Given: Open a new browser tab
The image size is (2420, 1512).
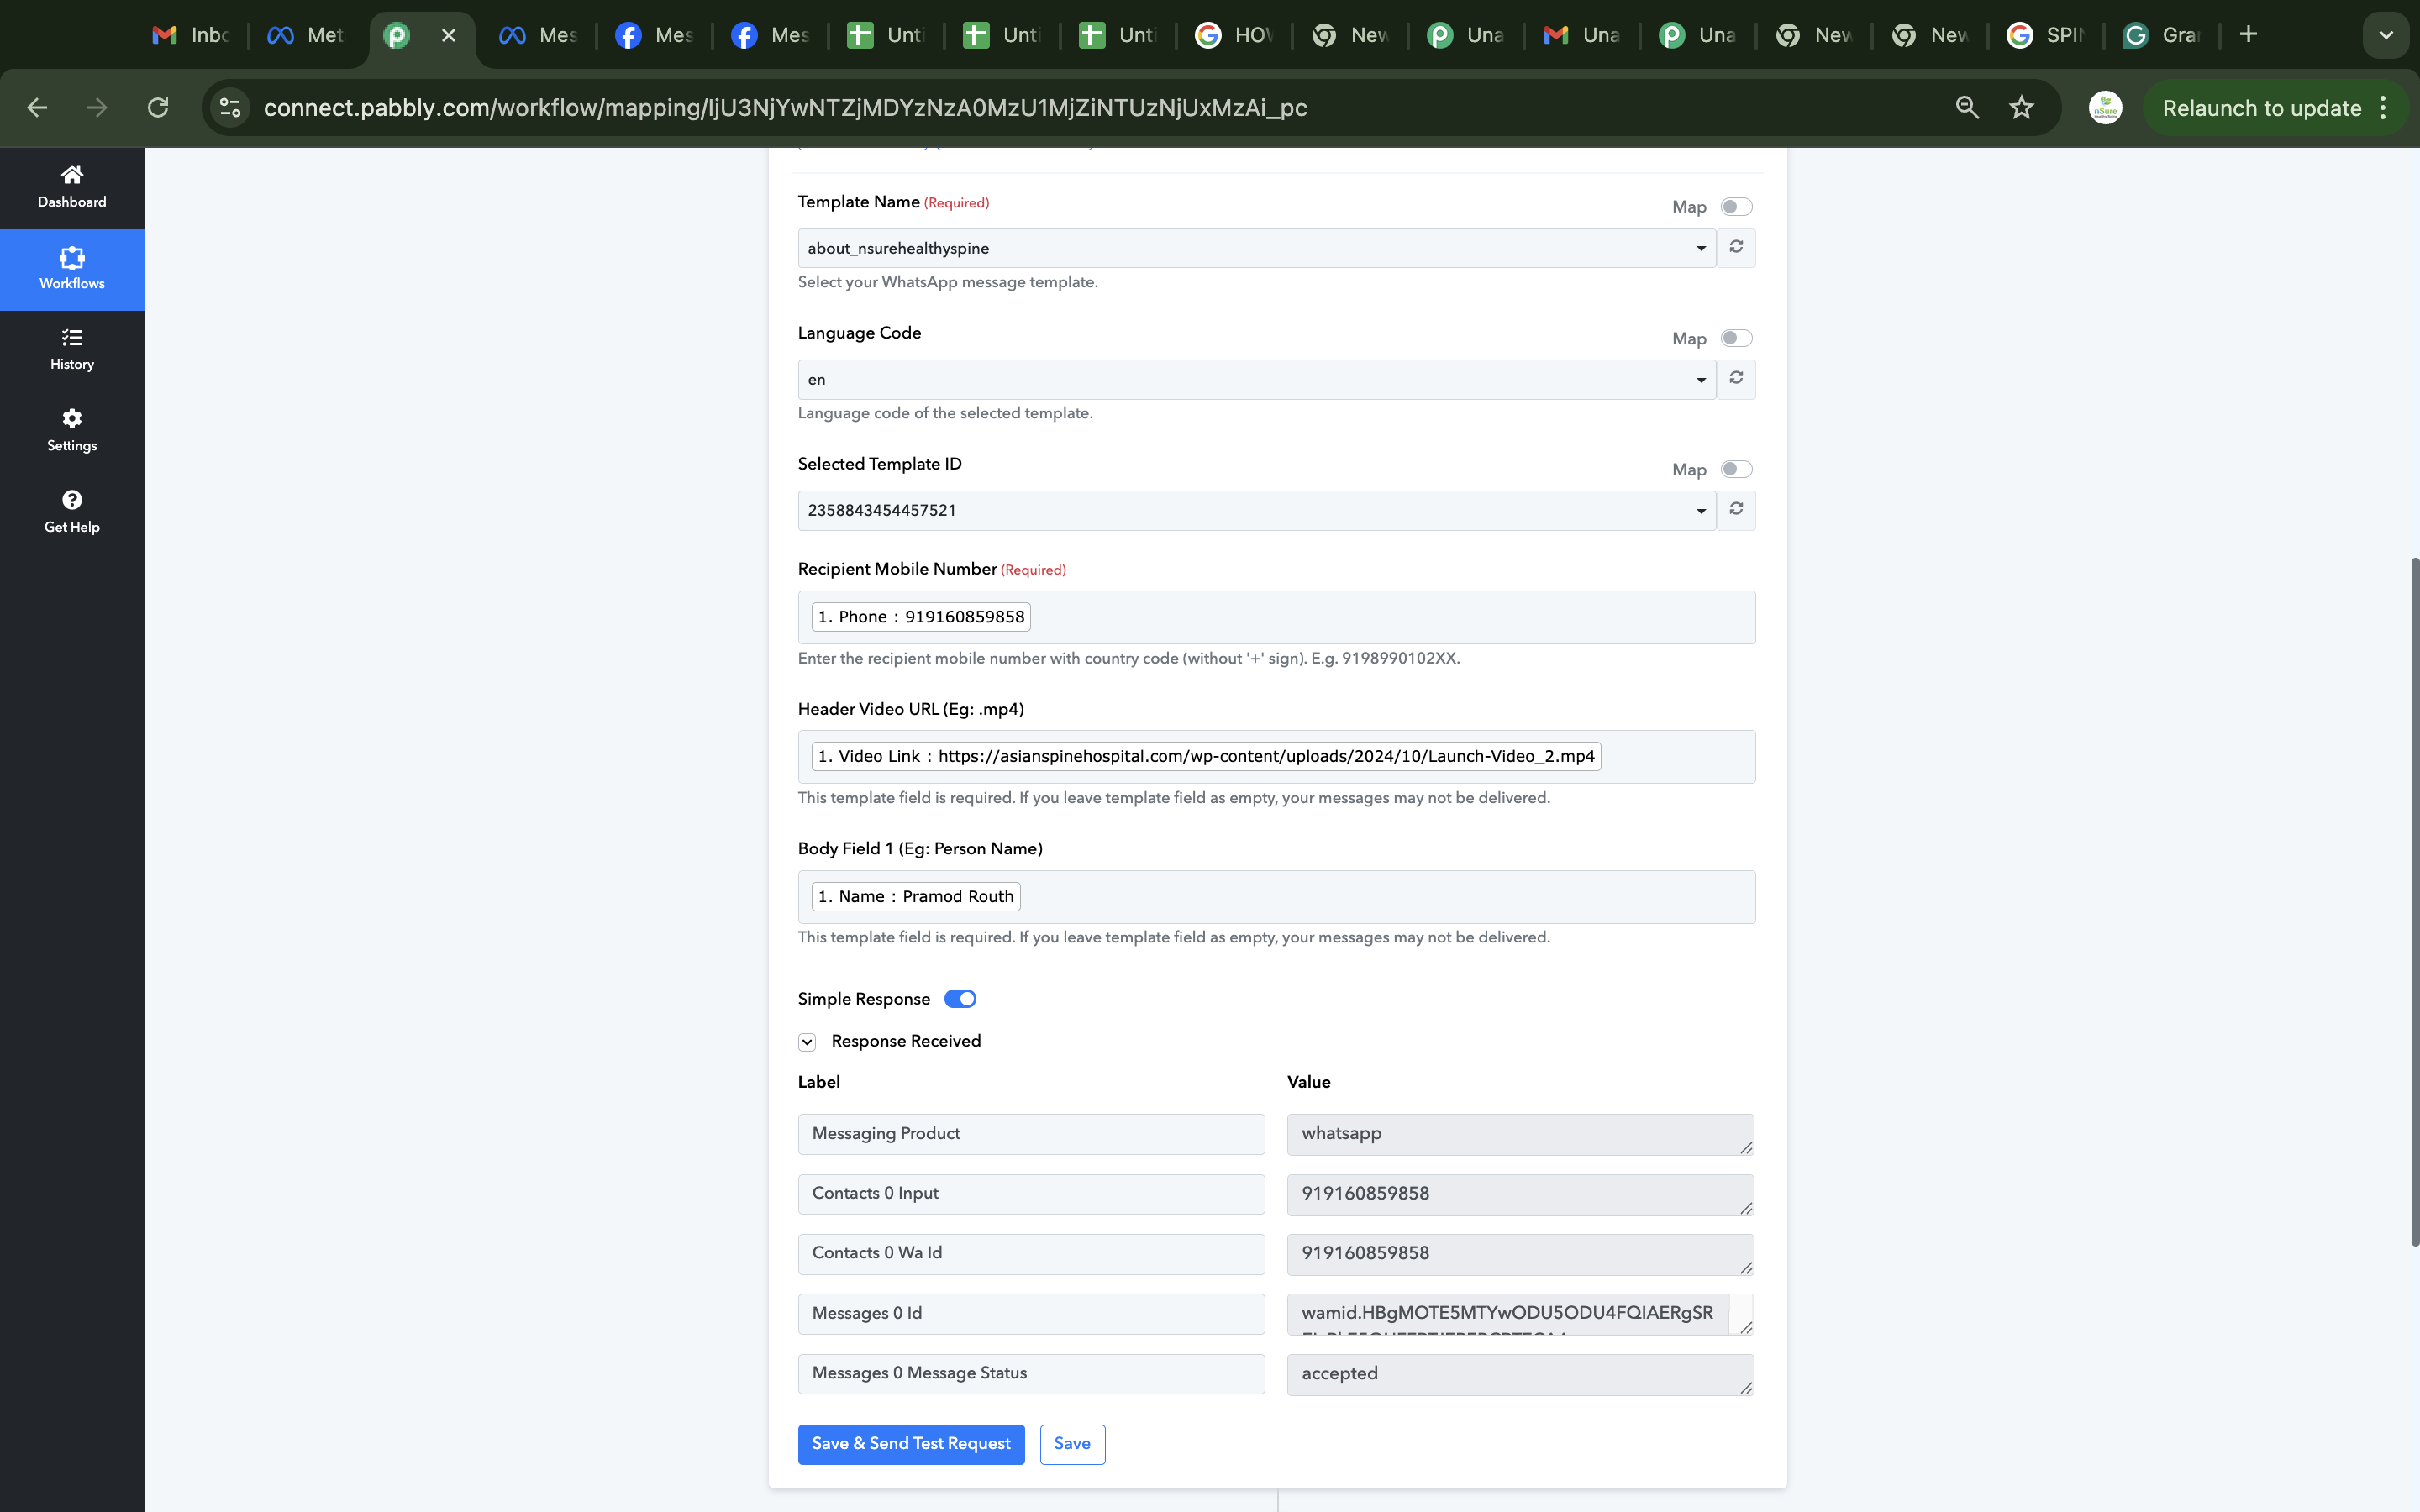Looking at the screenshot, I should click(x=2248, y=35).
